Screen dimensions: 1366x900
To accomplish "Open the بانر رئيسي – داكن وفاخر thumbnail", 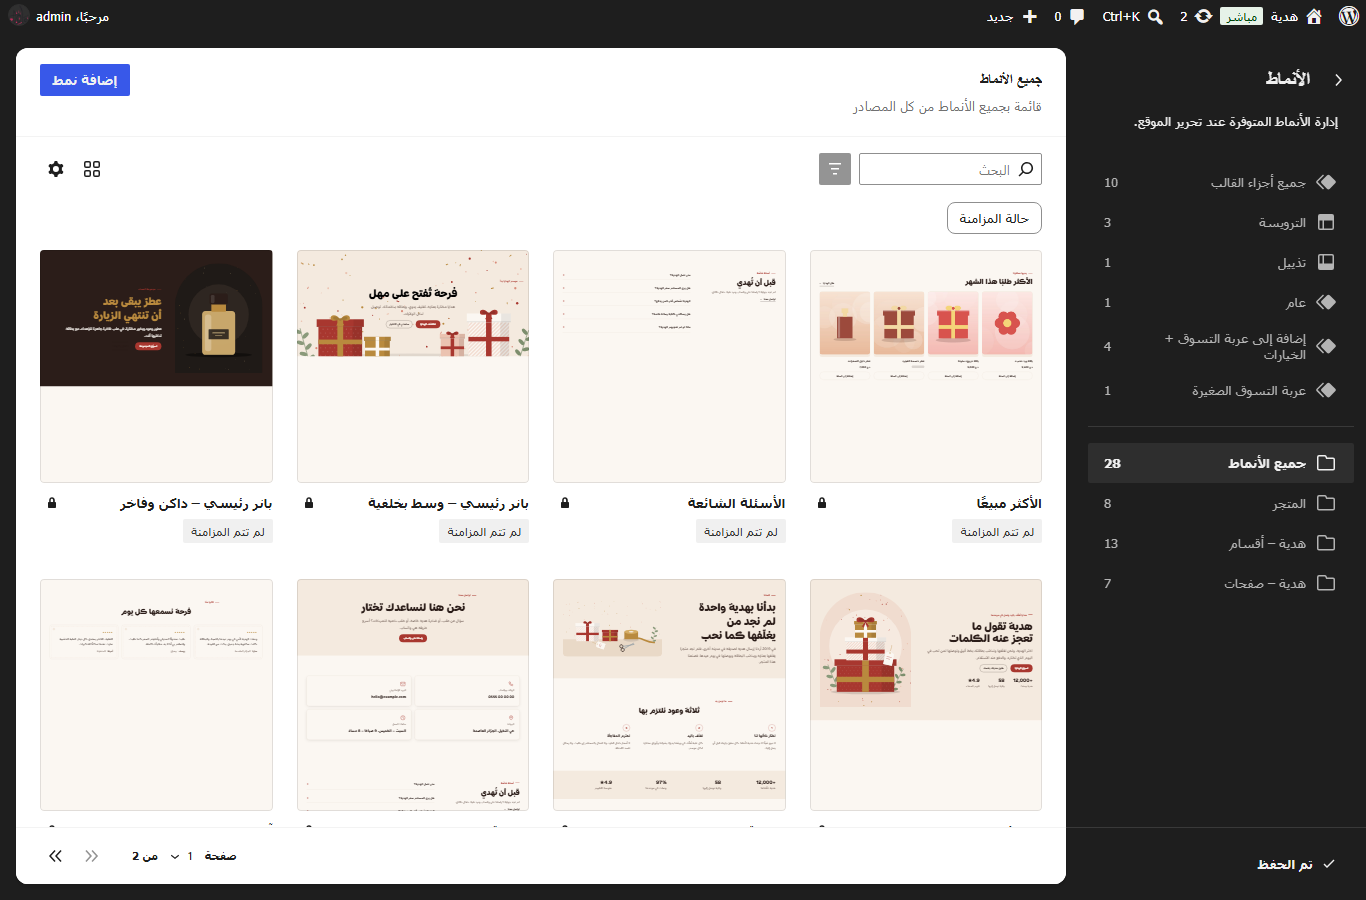I will (156, 366).
